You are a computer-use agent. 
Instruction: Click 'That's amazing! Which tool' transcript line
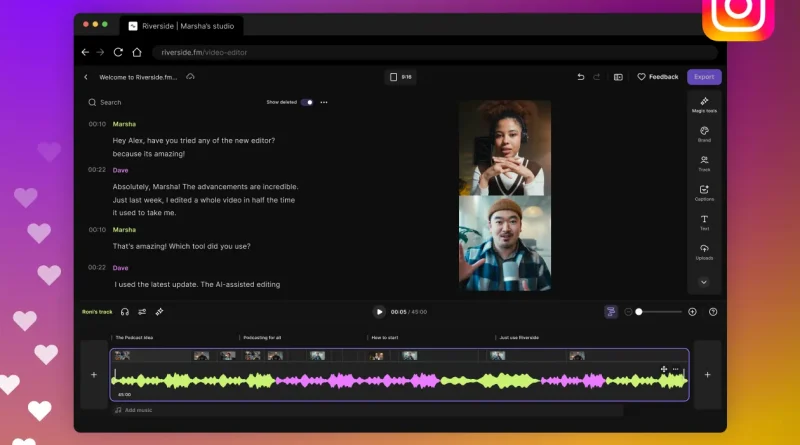(182, 246)
